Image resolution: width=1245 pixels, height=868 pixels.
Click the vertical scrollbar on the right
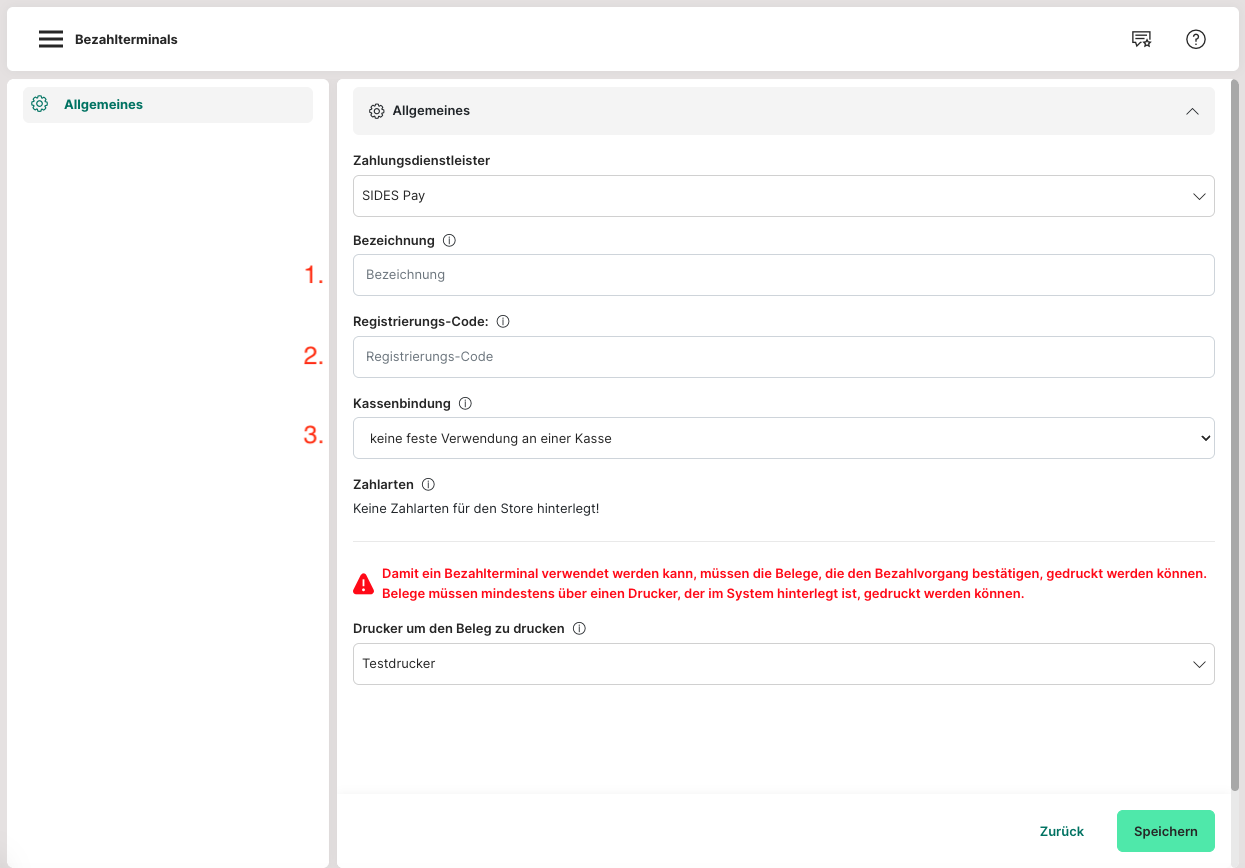click(x=1236, y=430)
